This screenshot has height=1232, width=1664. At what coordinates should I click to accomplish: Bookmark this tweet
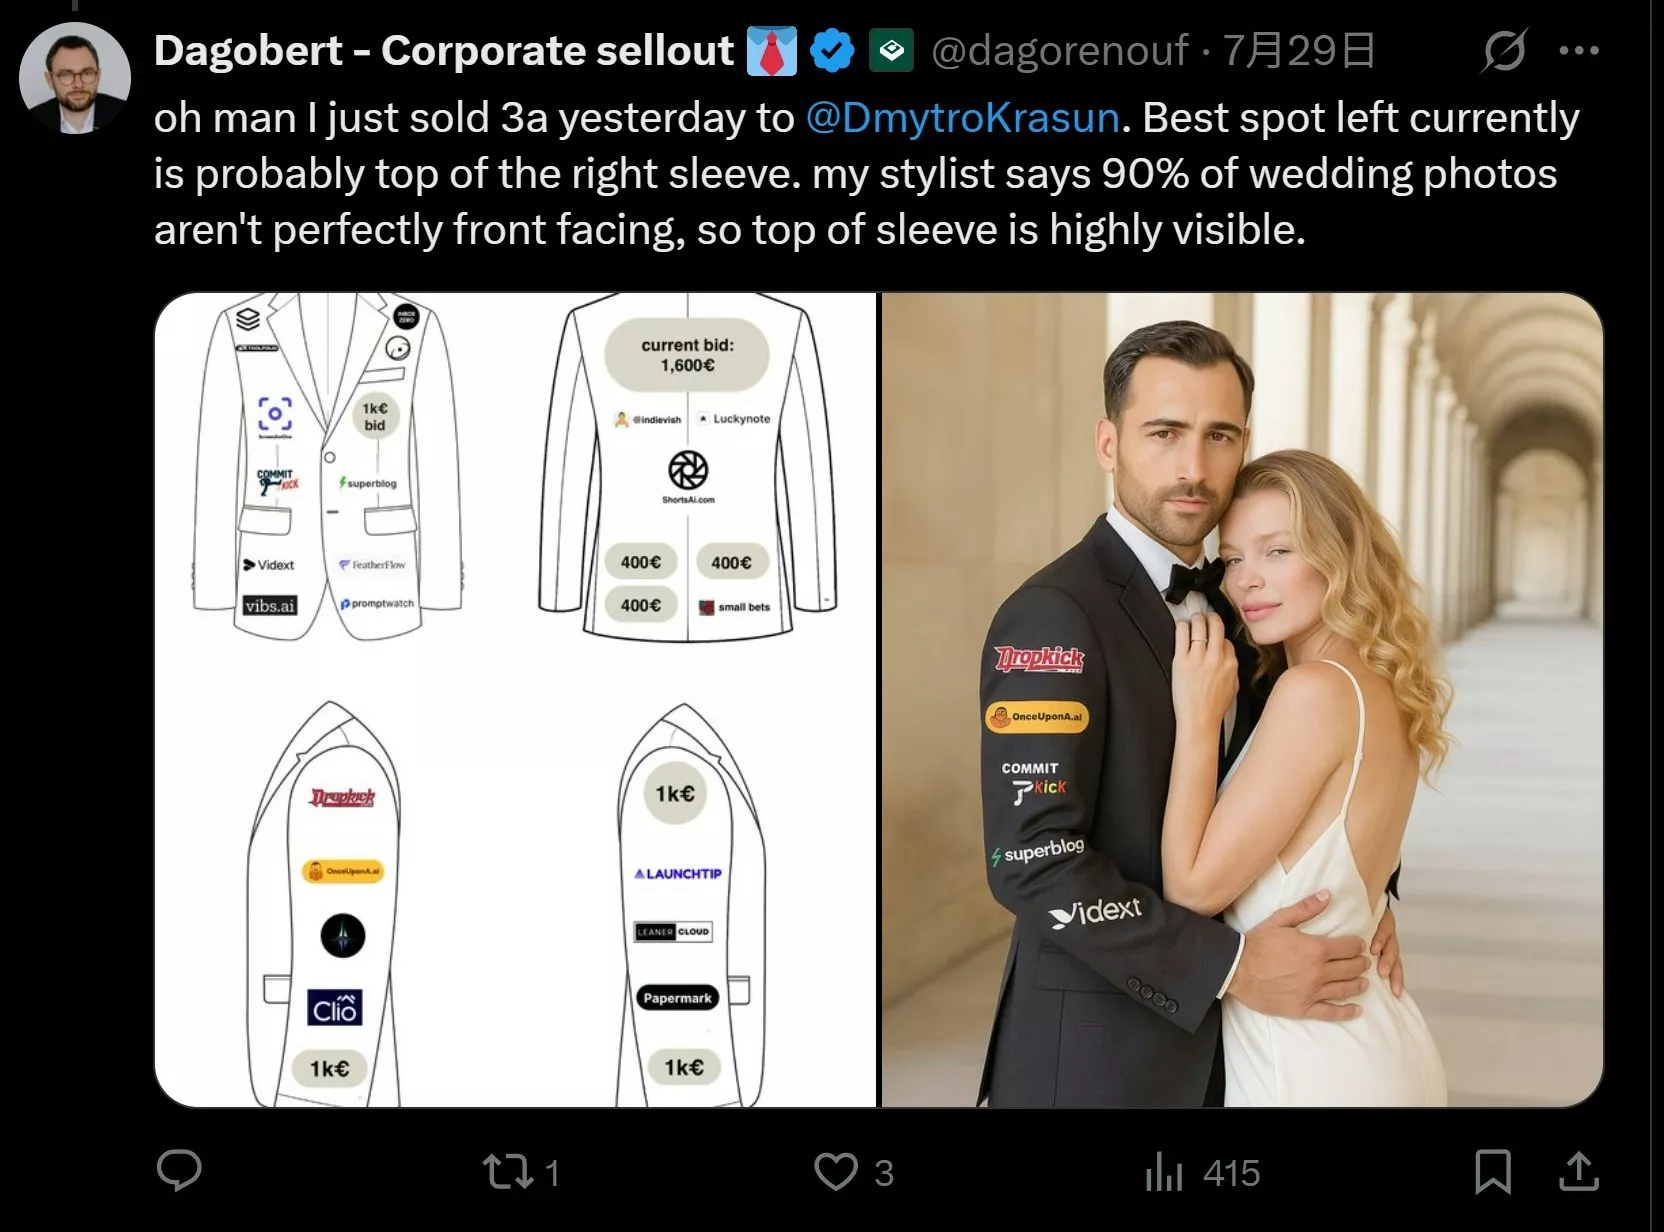[1493, 1172]
